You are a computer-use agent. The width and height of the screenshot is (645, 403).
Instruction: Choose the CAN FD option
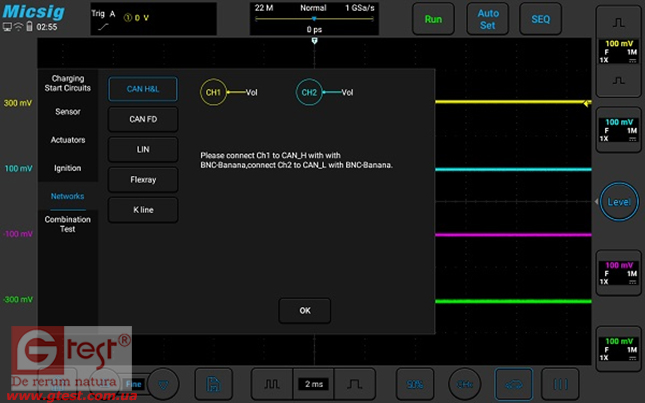pyautogui.click(x=143, y=119)
